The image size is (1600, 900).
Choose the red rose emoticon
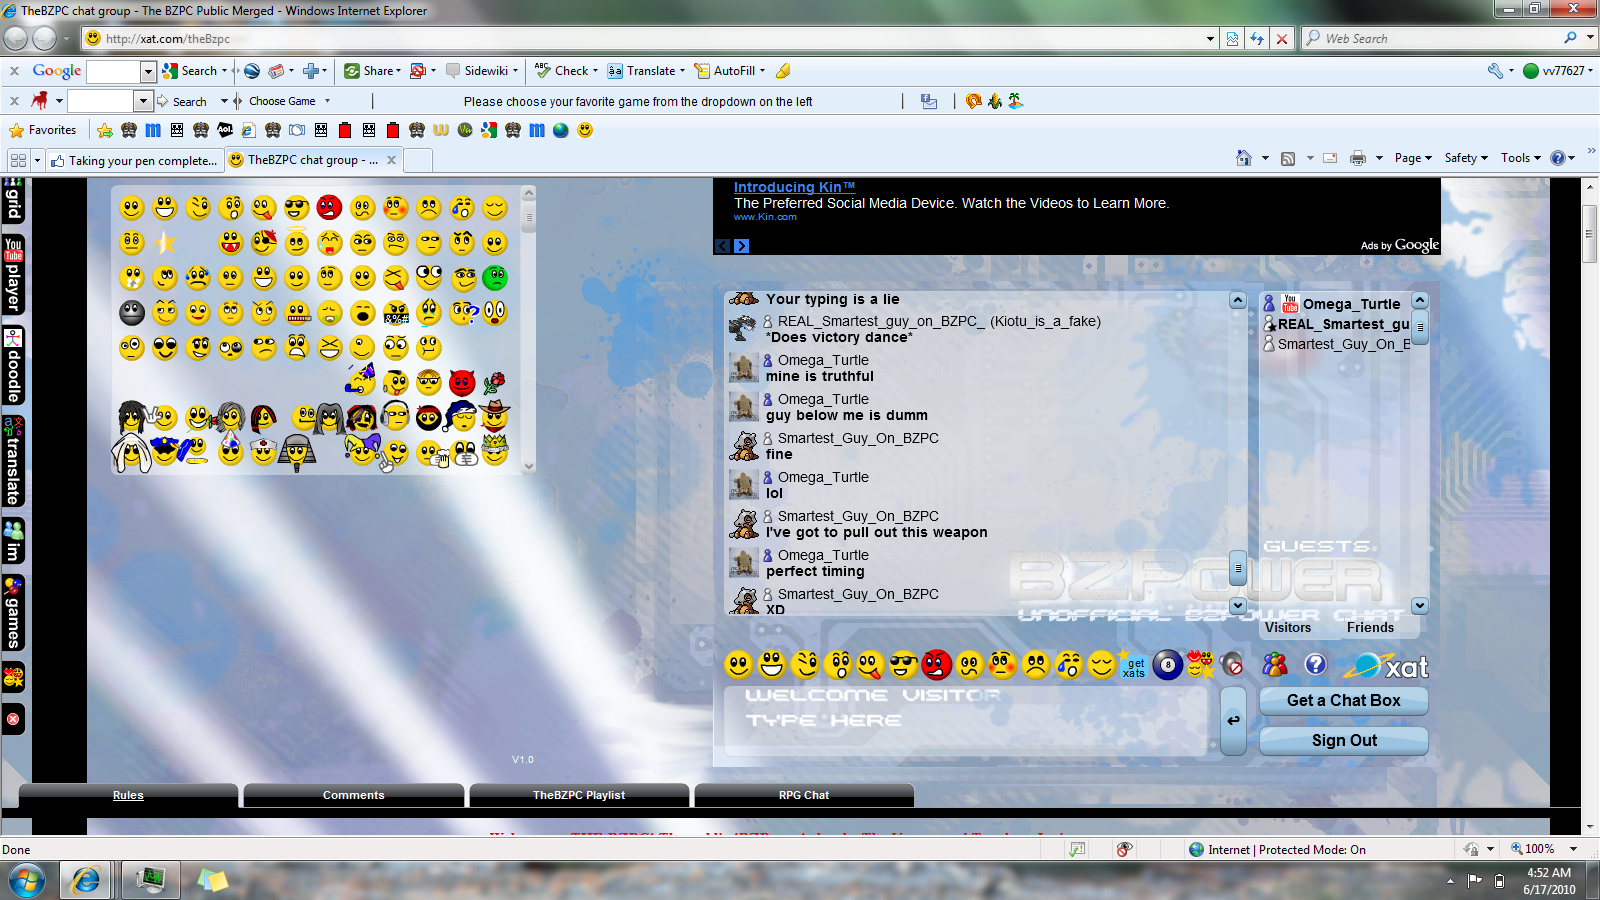click(494, 382)
